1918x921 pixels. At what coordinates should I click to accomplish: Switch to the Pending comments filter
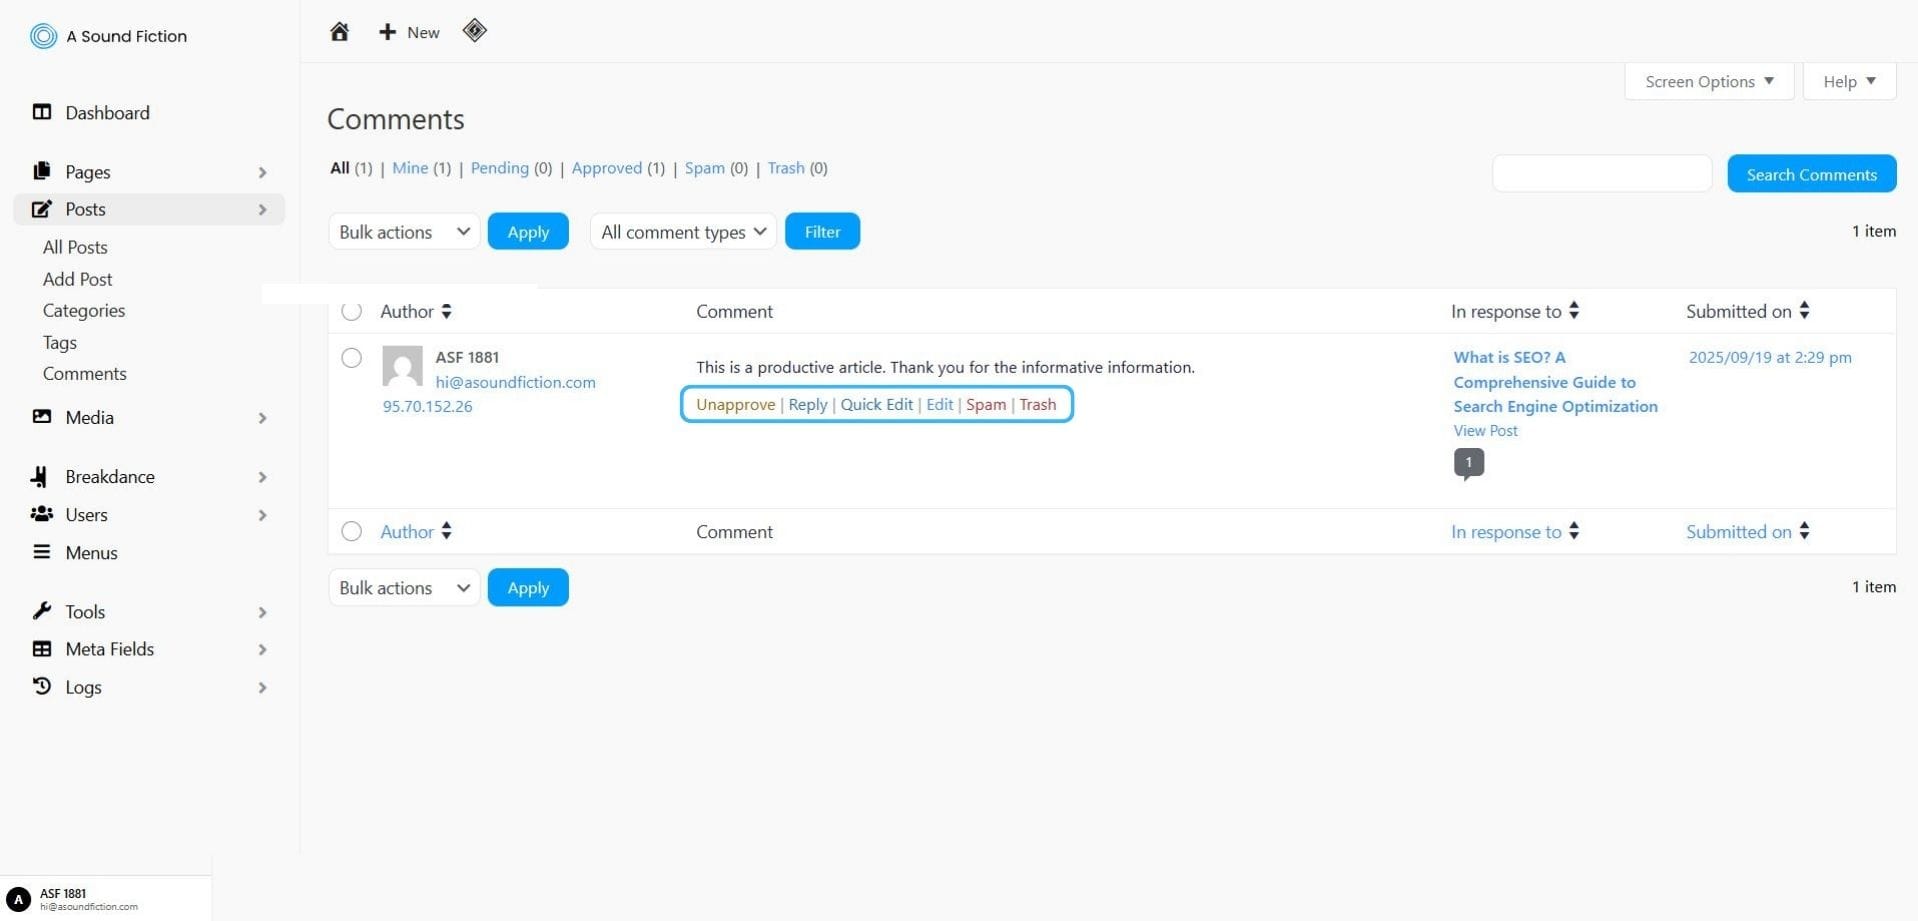click(499, 168)
